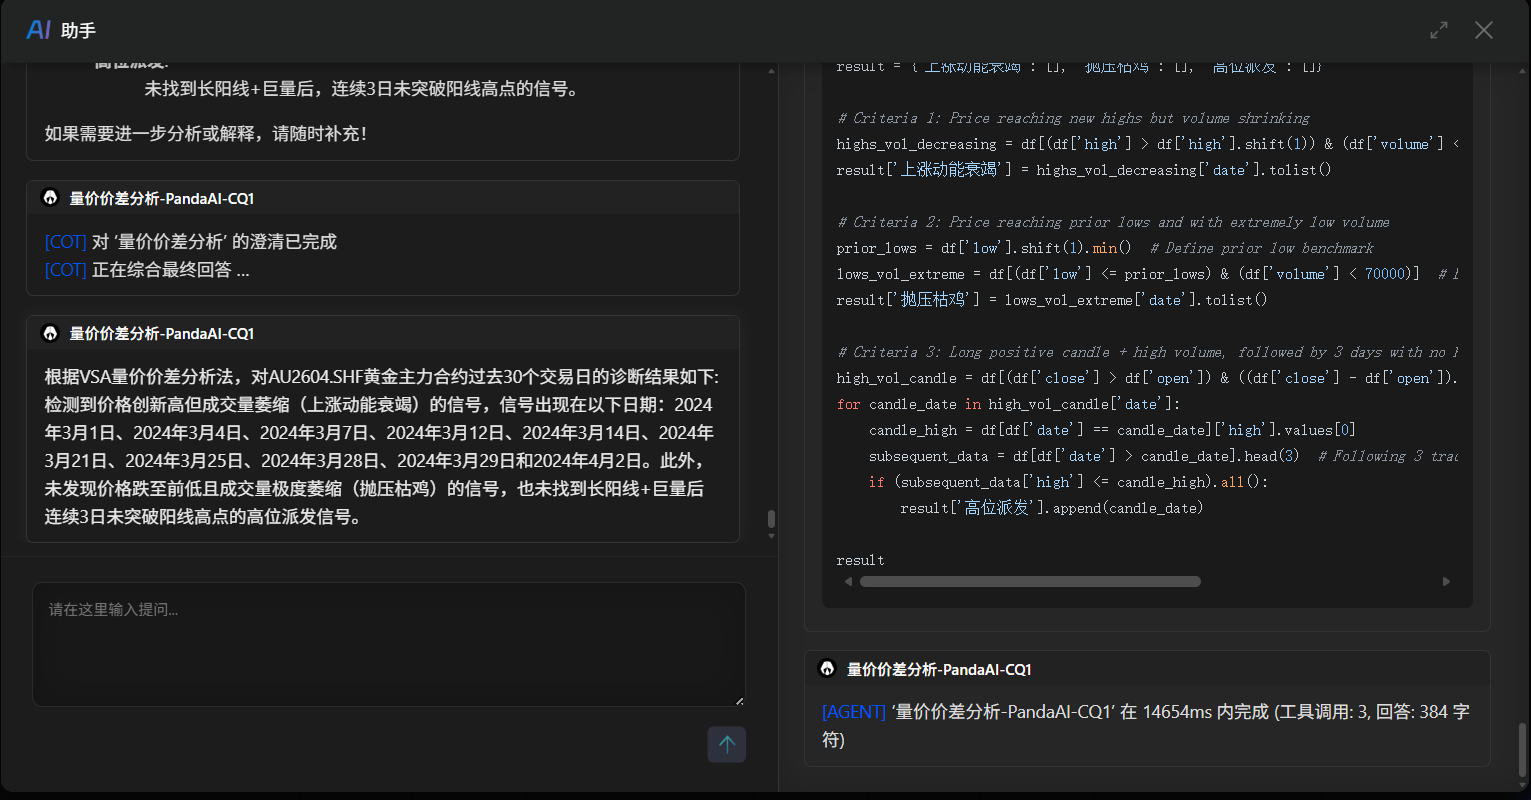
Task: Click the 助手 title label
Action: point(79,30)
